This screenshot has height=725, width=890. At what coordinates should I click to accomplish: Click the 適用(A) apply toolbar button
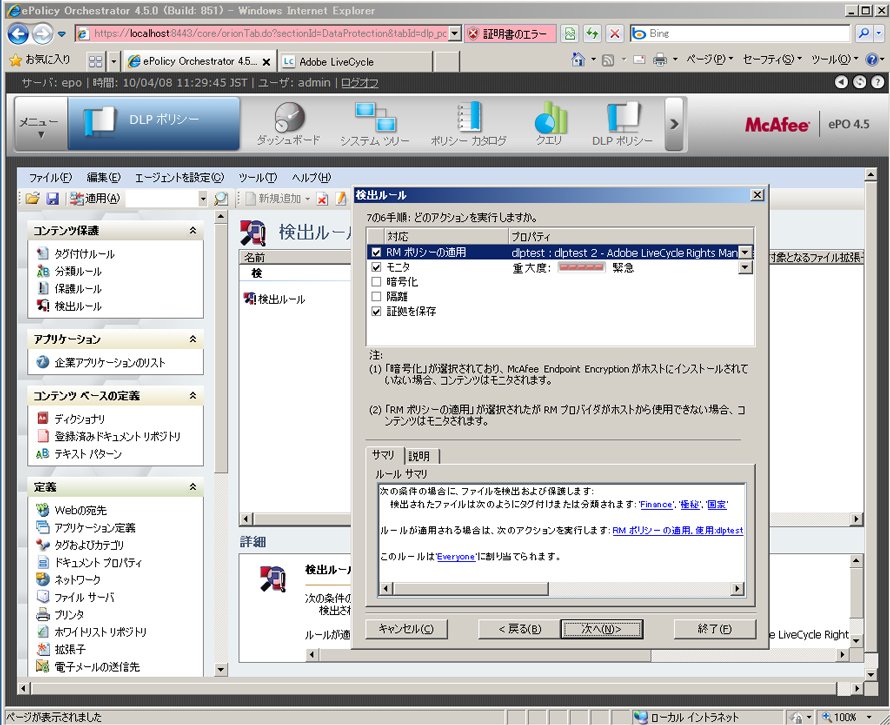[95, 198]
